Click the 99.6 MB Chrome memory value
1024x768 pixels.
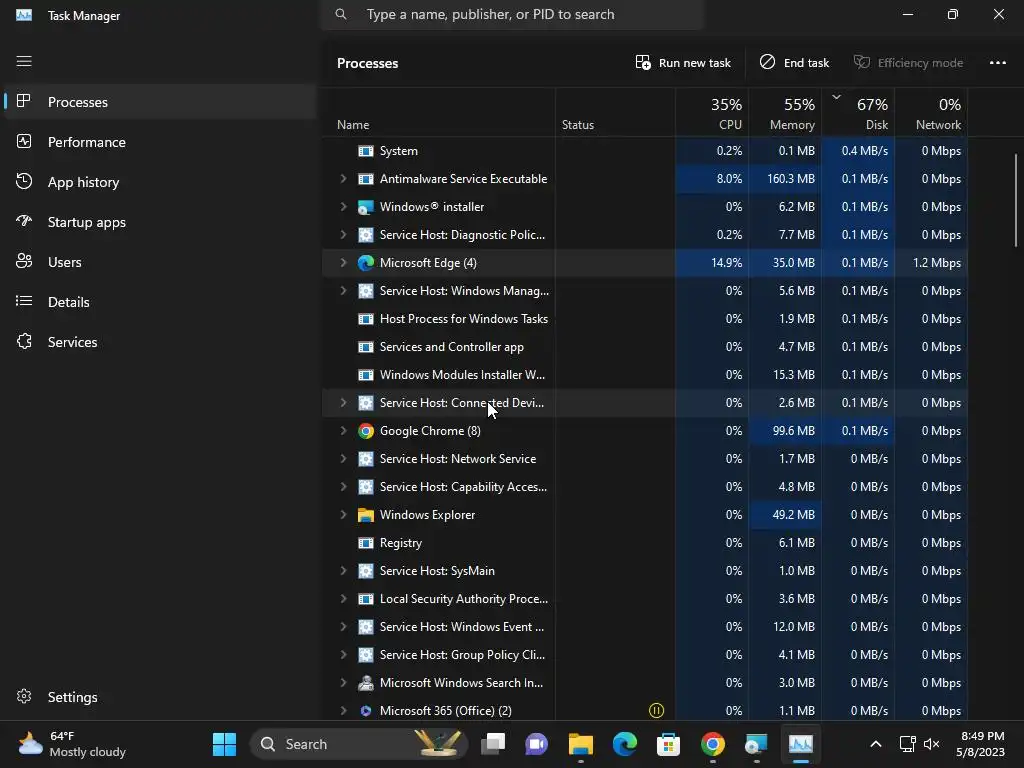(x=793, y=431)
